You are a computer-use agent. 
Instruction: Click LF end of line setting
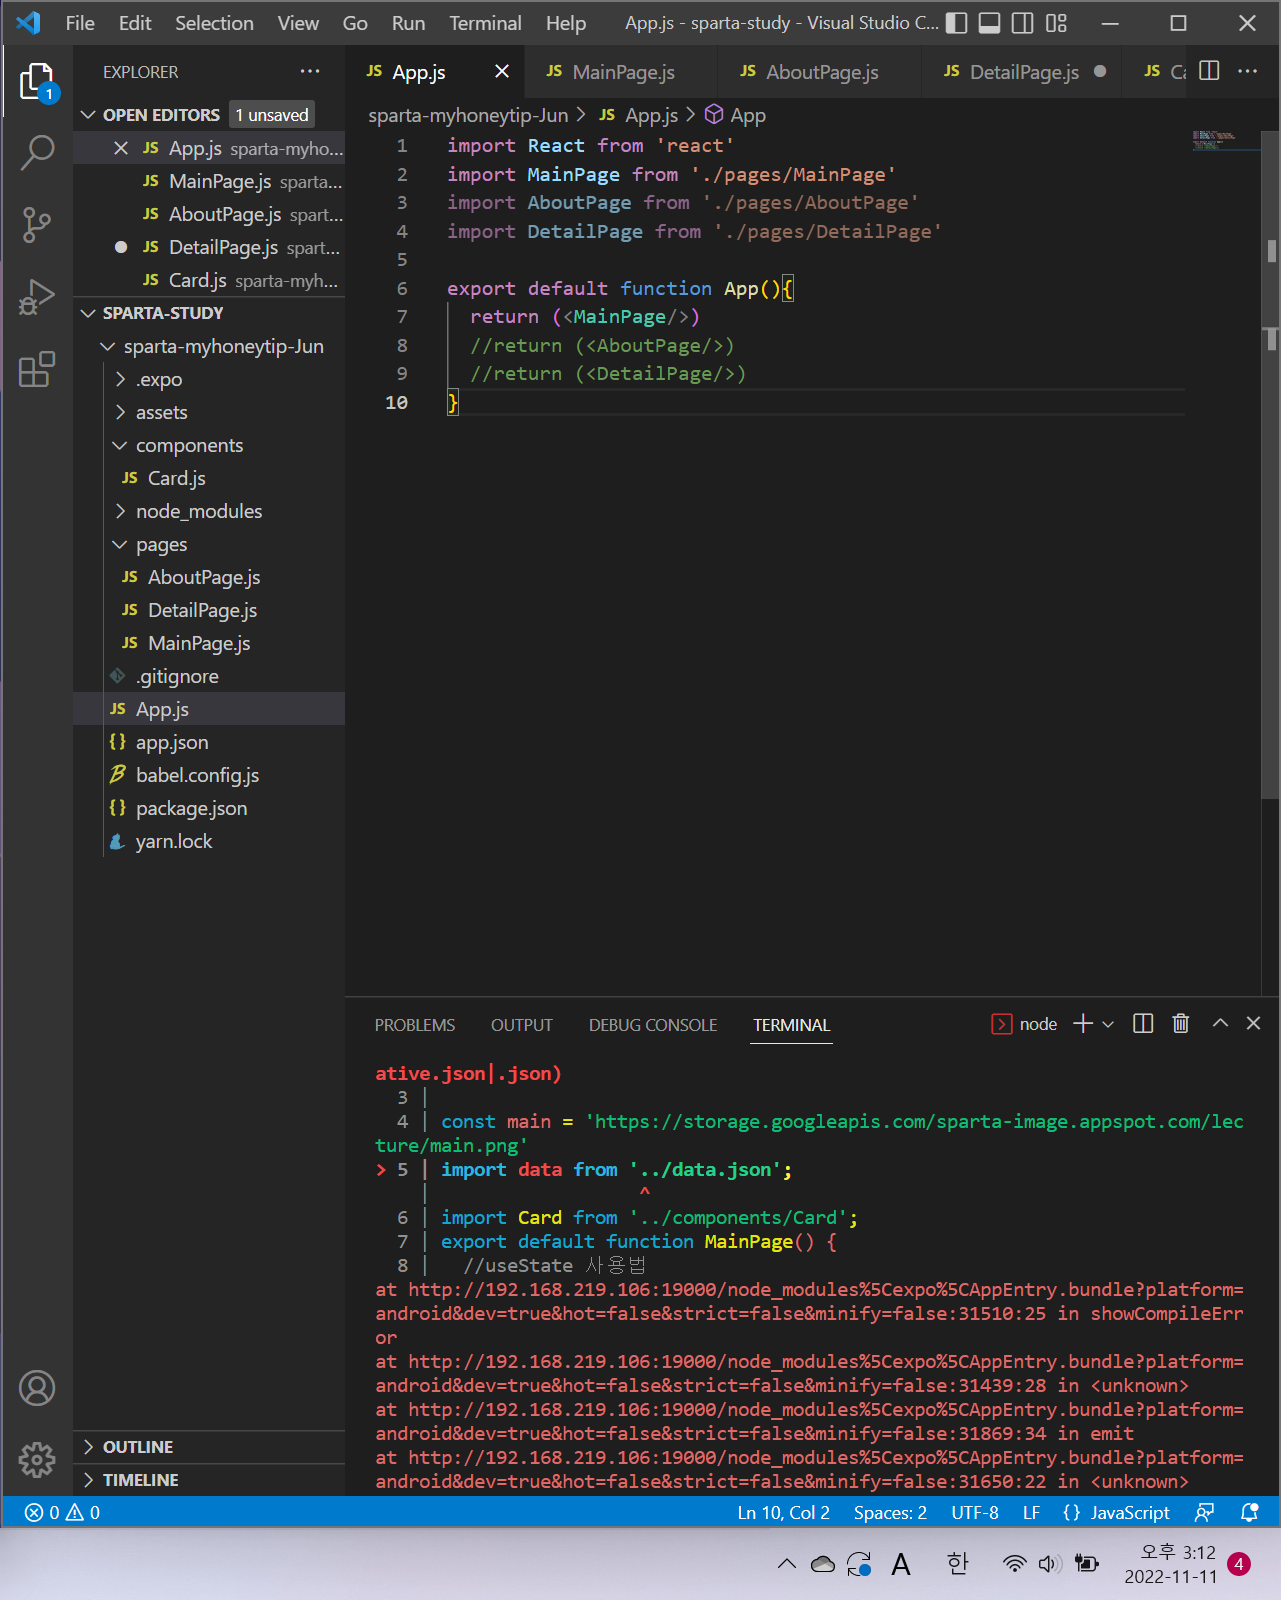[x=1031, y=1512]
